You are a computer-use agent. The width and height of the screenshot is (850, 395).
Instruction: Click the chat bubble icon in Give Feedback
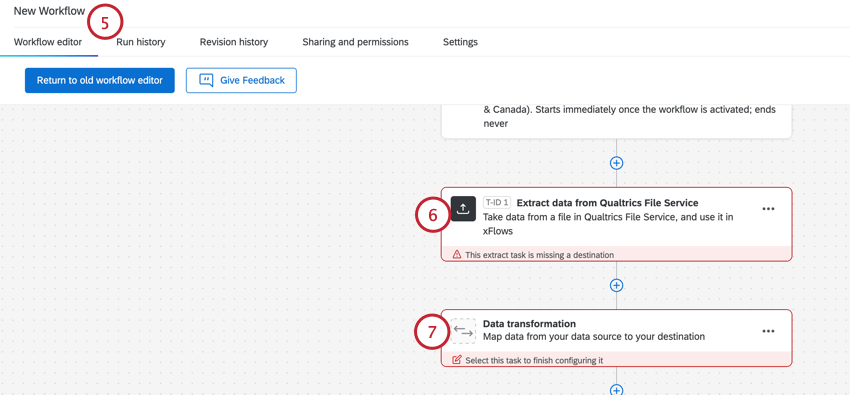pos(206,80)
